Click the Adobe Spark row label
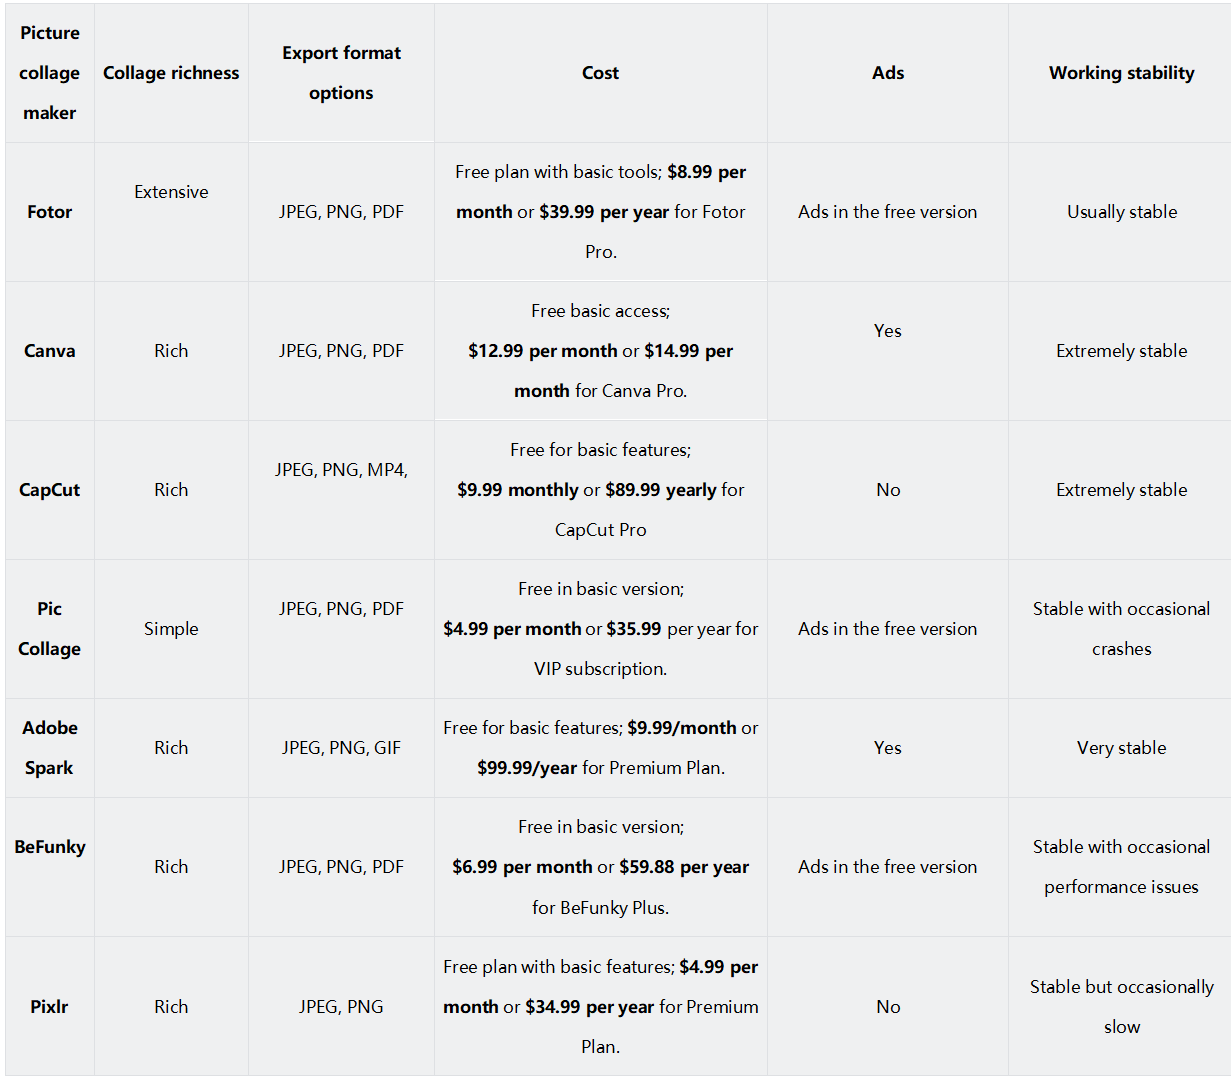 coord(49,748)
